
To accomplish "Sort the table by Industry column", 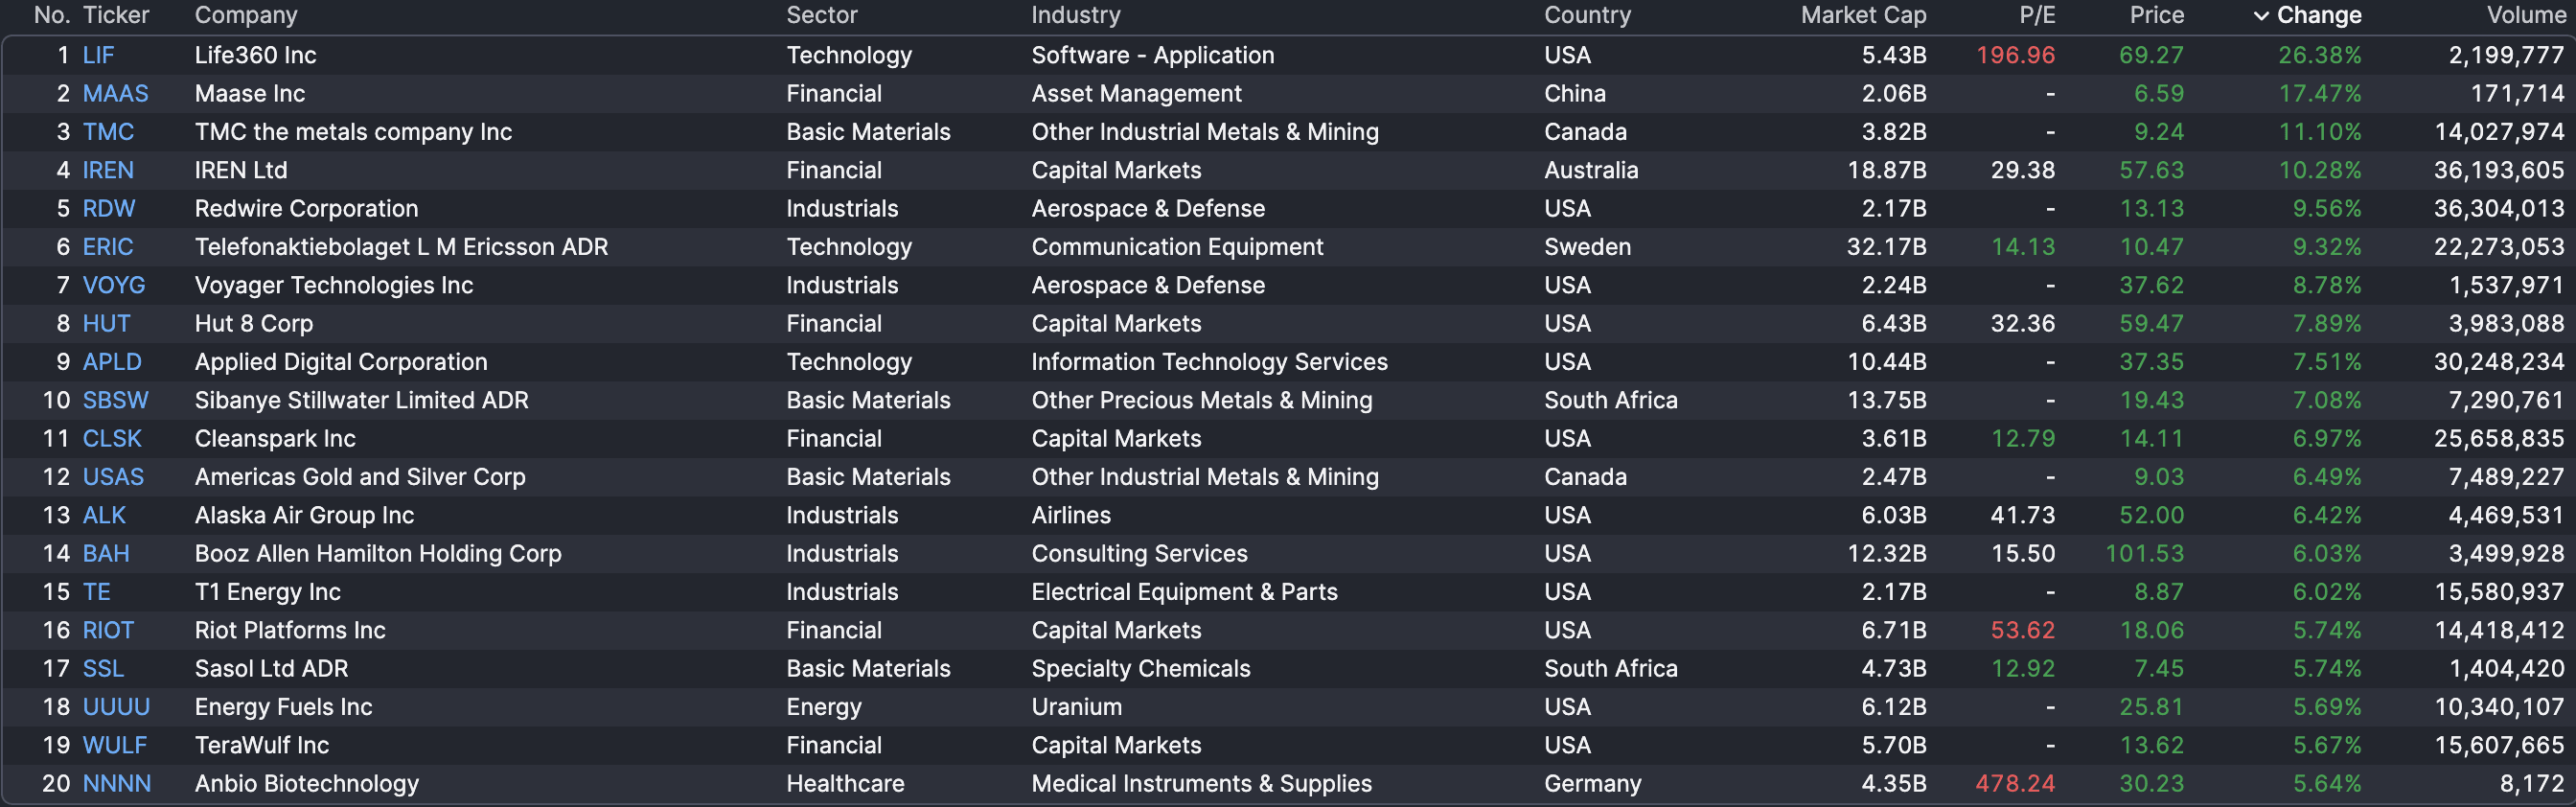I will click(1076, 15).
